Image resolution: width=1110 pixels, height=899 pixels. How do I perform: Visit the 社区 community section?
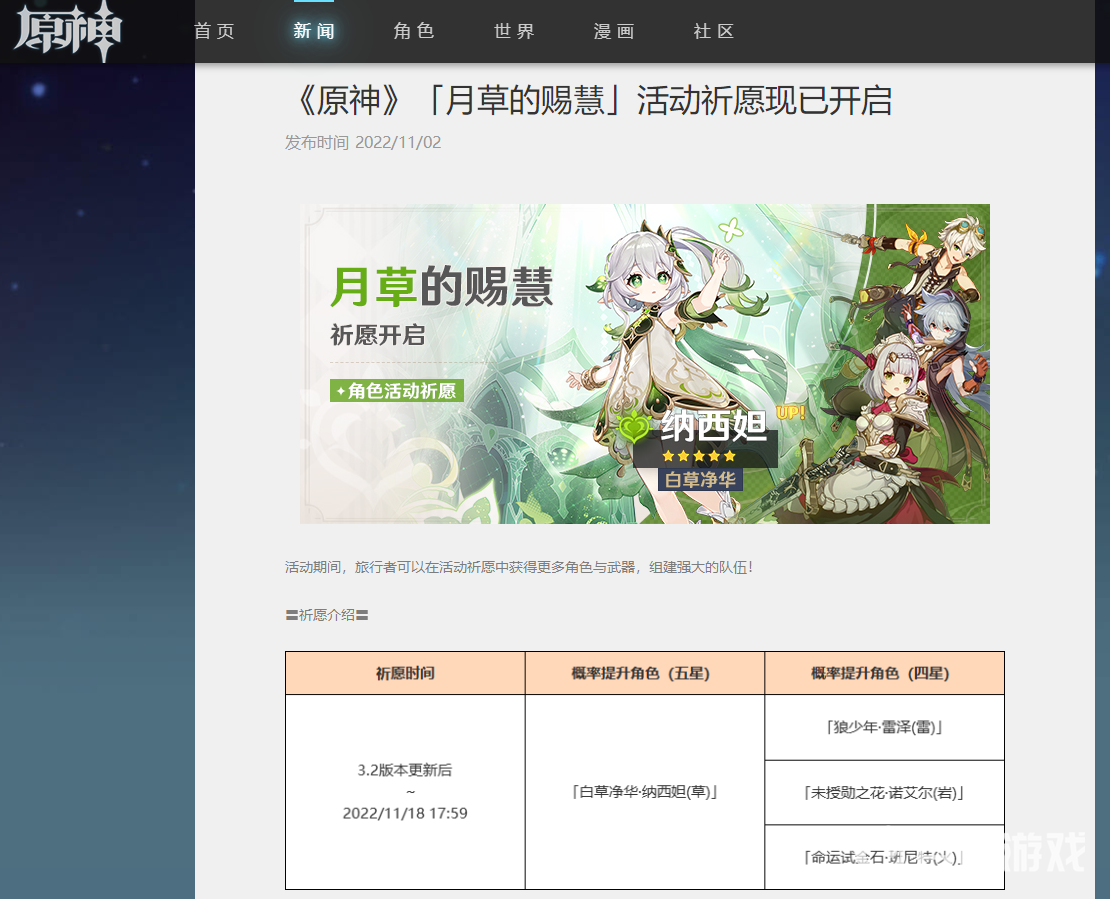(714, 31)
